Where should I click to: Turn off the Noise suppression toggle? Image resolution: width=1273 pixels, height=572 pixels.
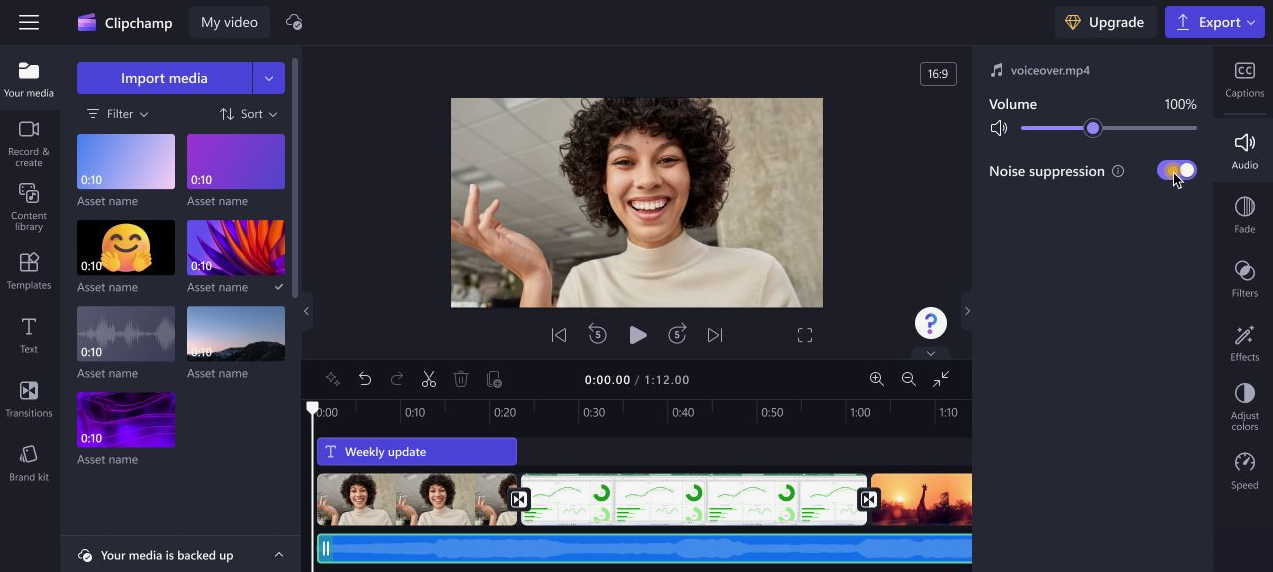(1177, 171)
